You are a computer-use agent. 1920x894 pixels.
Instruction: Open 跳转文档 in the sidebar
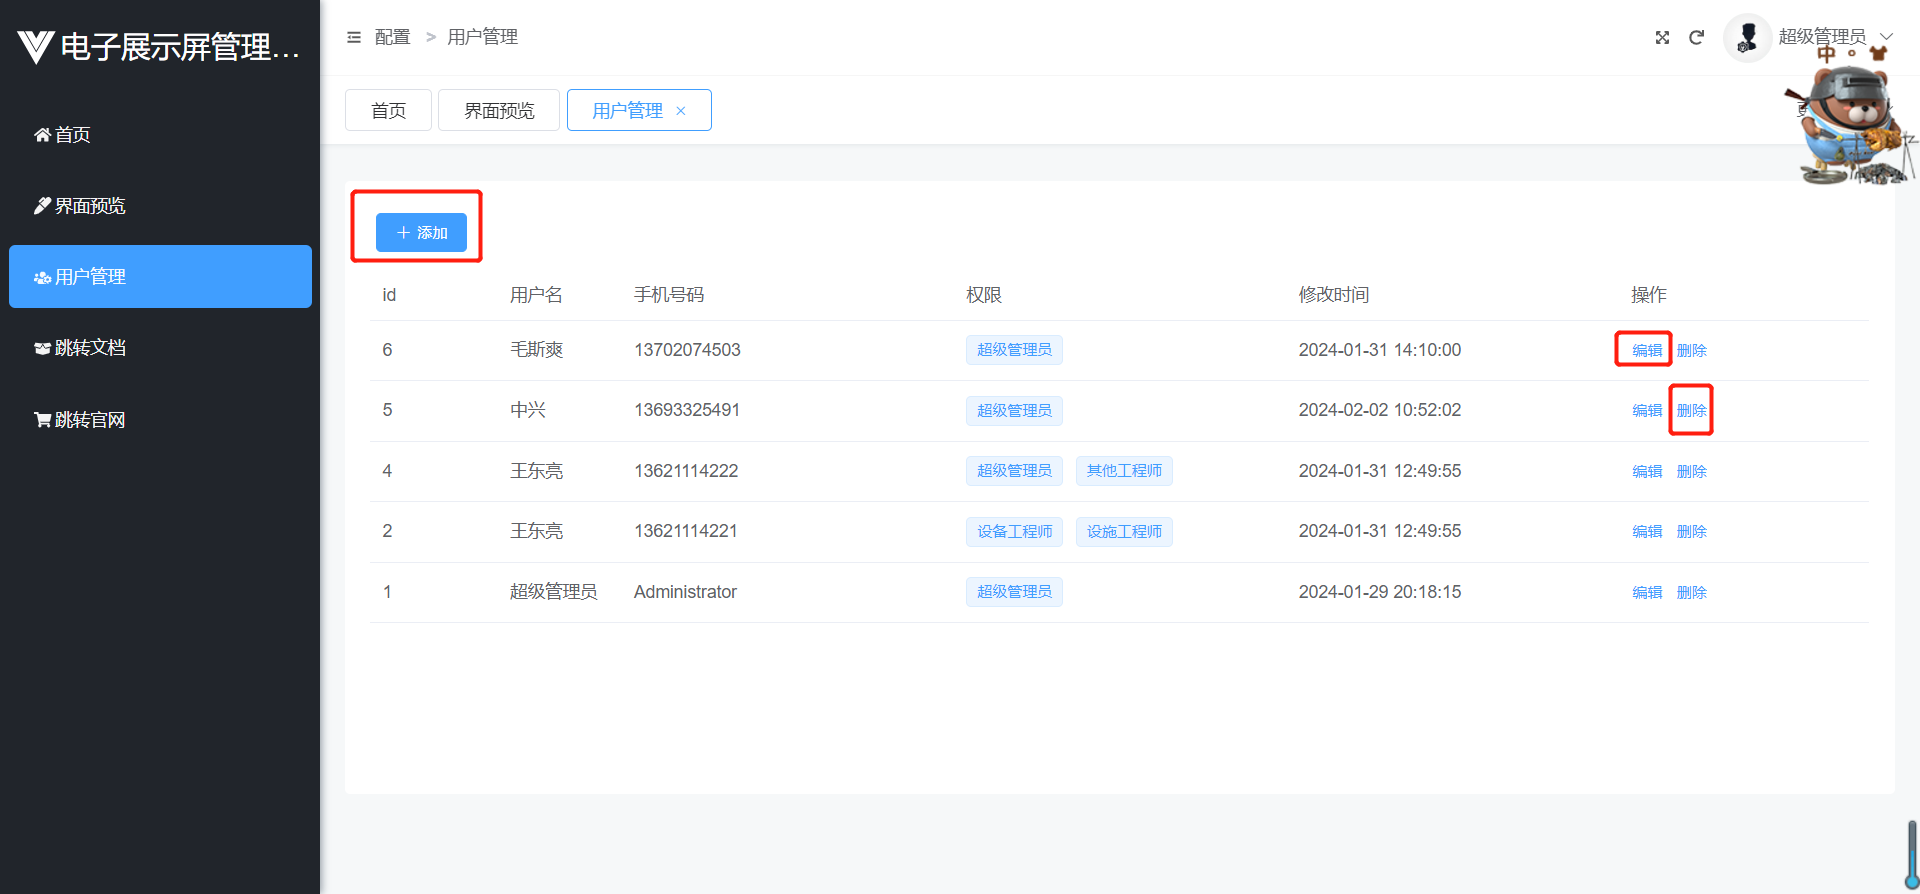pyautogui.click(x=89, y=348)
